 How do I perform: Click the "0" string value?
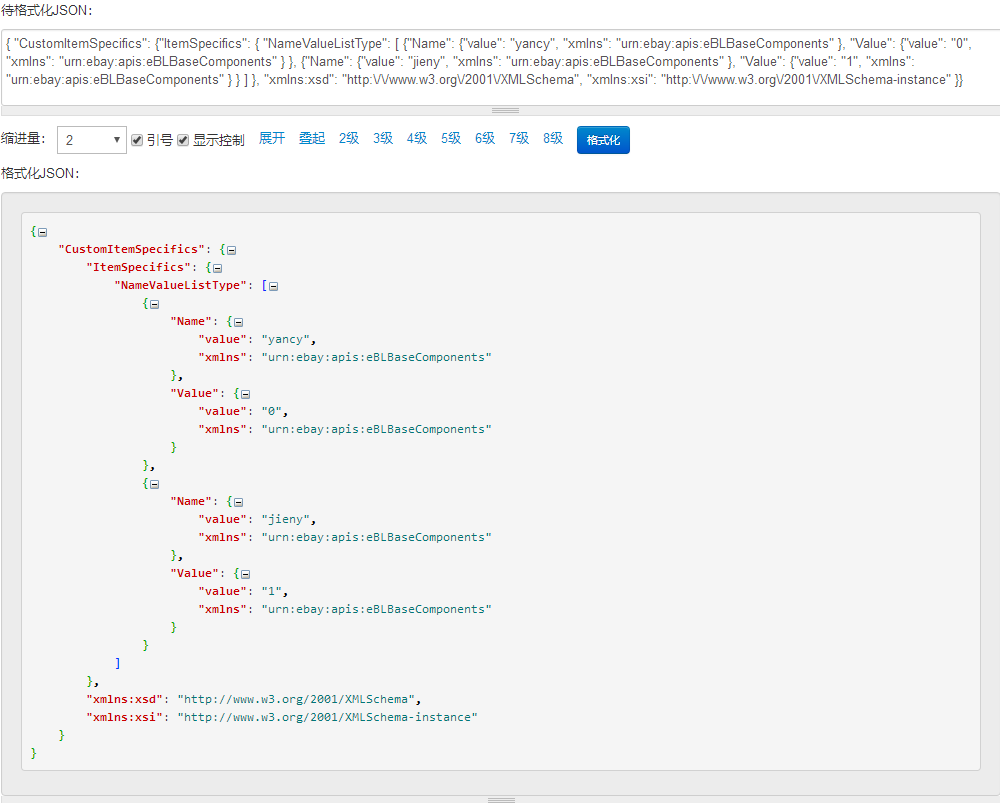tap(271, 411)
